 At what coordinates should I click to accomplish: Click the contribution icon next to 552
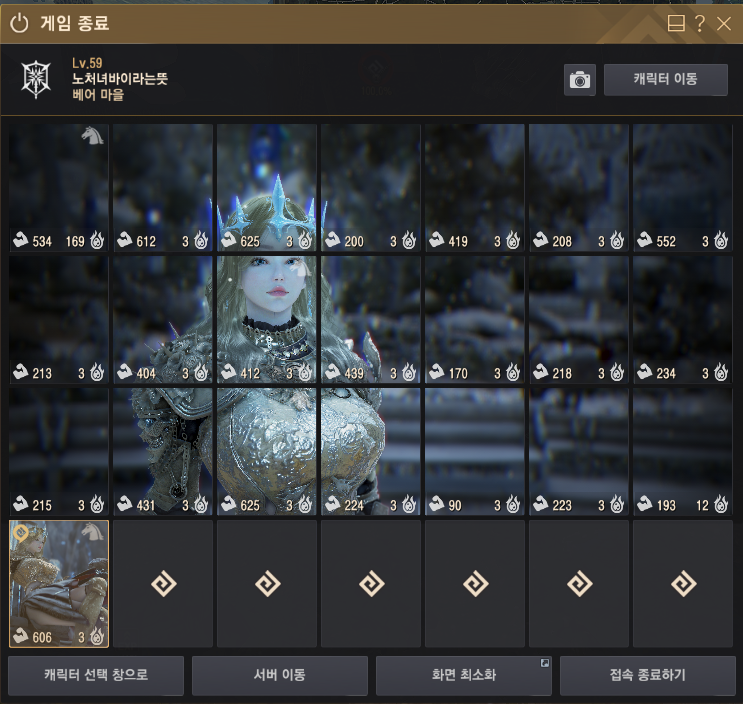[644, 240]
